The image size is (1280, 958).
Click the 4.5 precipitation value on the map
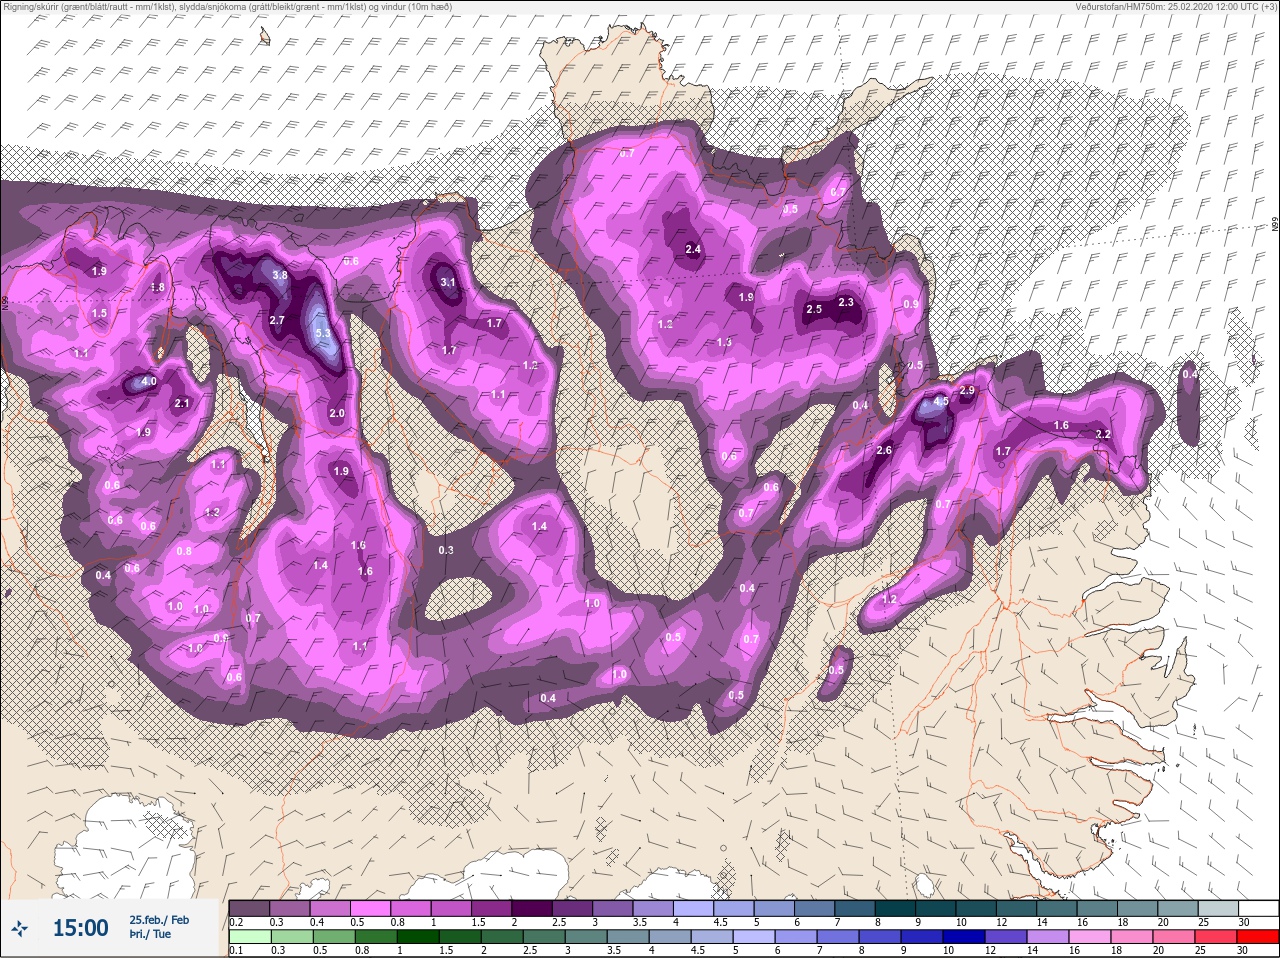point(940,401)
